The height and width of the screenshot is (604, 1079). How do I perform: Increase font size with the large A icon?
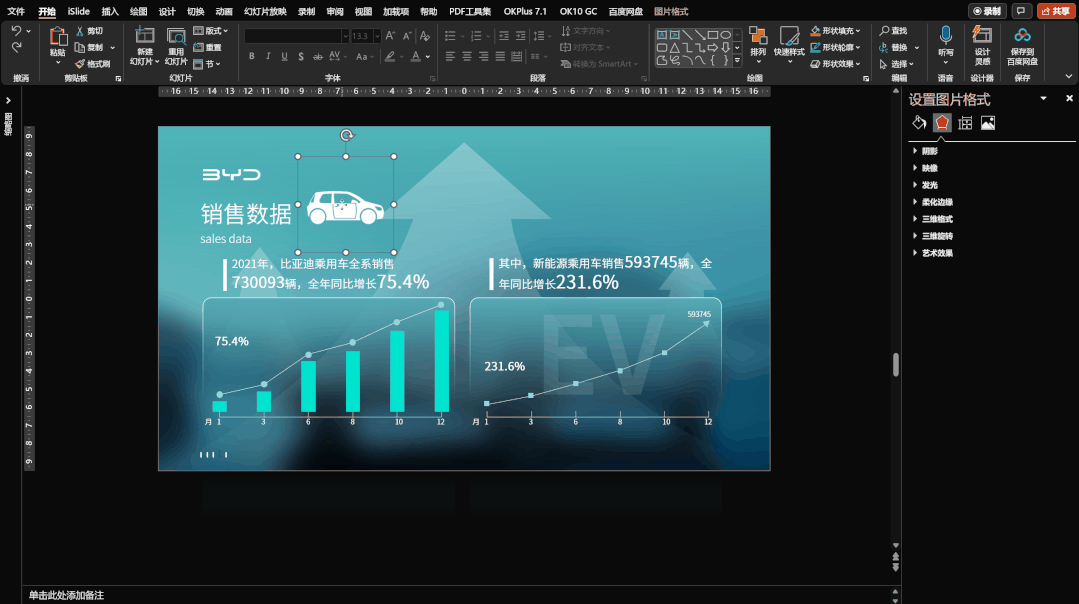coord(390,36)
